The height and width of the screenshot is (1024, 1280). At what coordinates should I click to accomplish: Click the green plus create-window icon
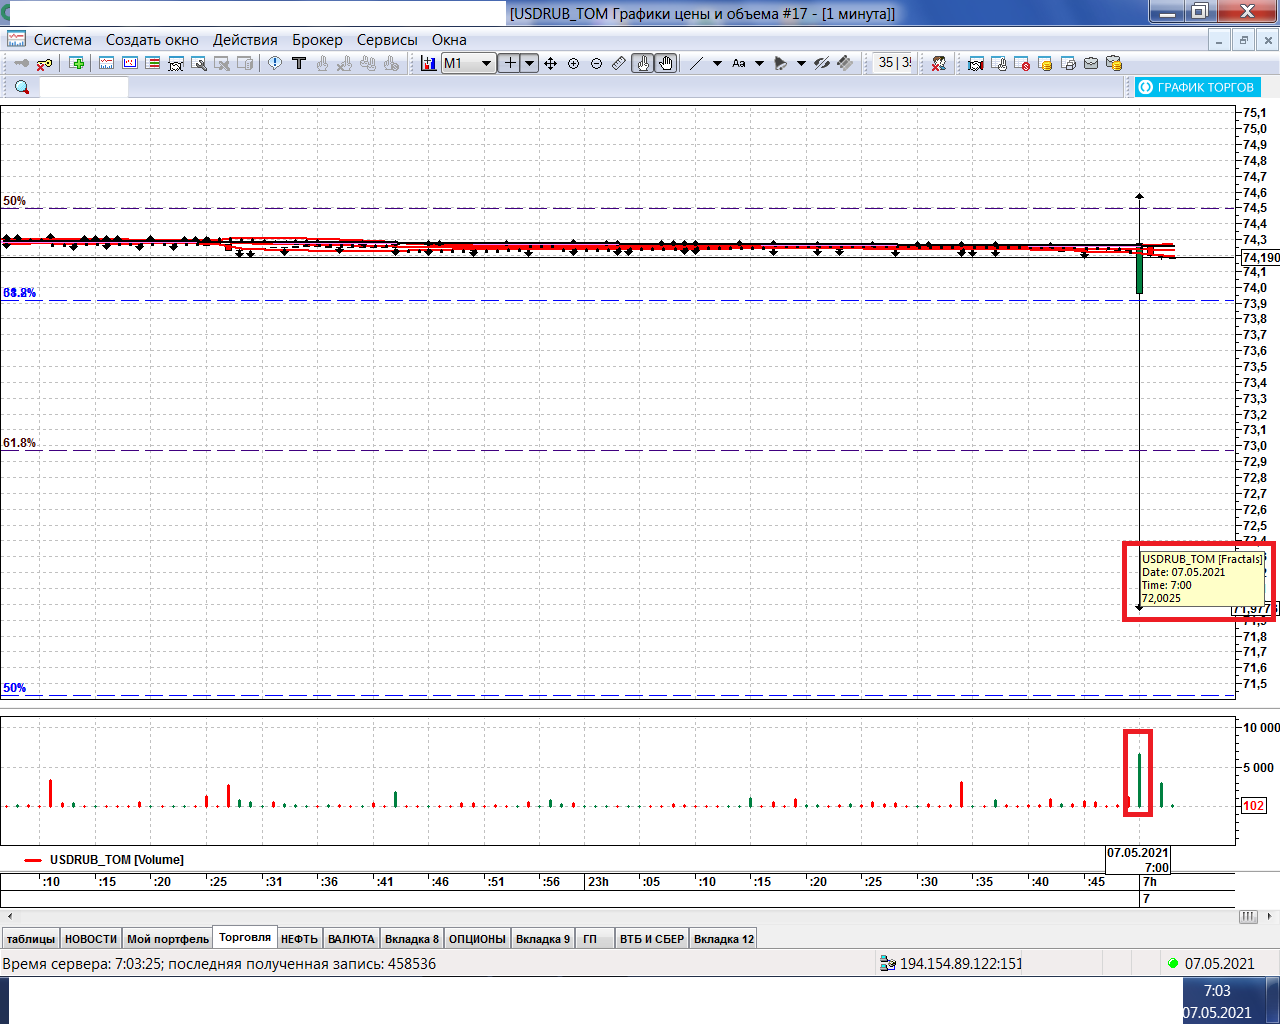pyautogui.click(x=77, y=63)
